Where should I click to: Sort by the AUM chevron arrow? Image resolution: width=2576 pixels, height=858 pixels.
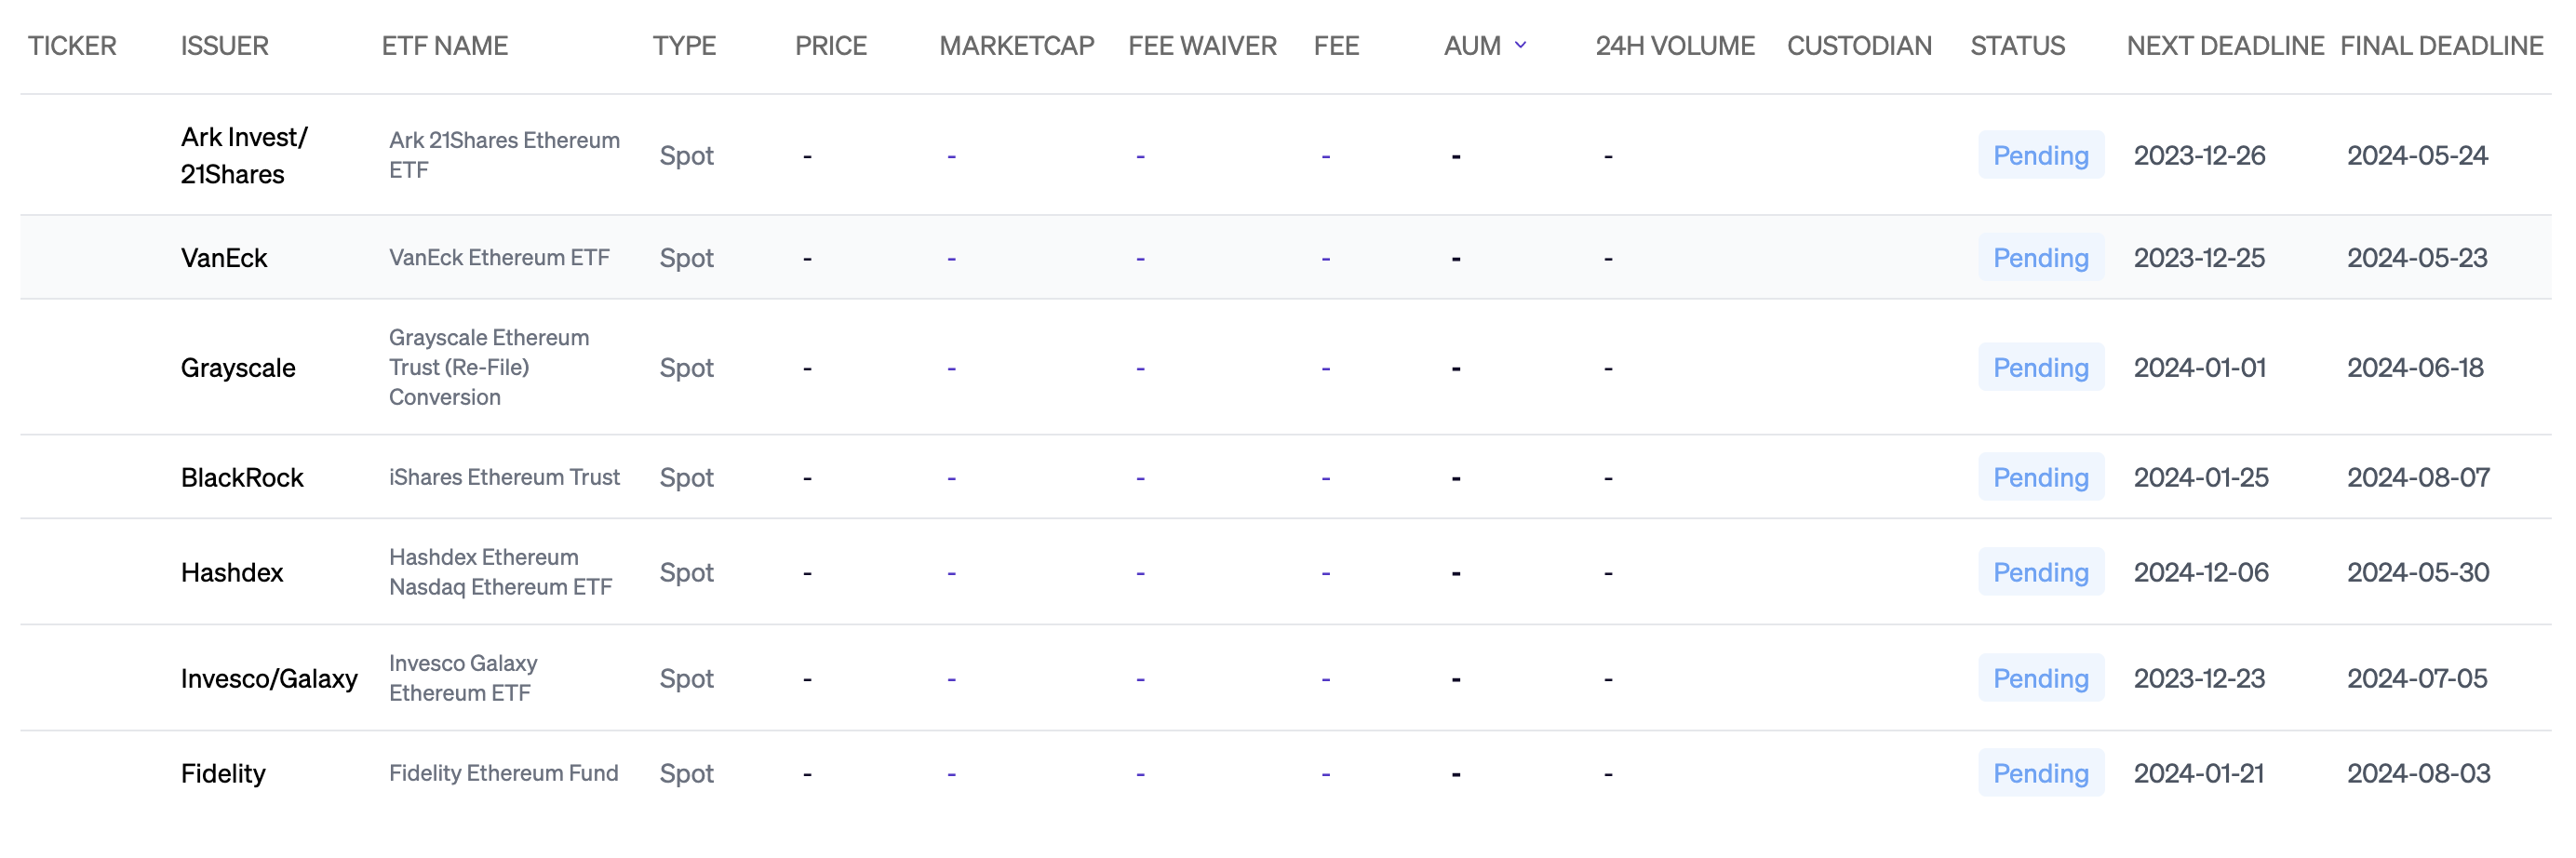click(1520, 45)
